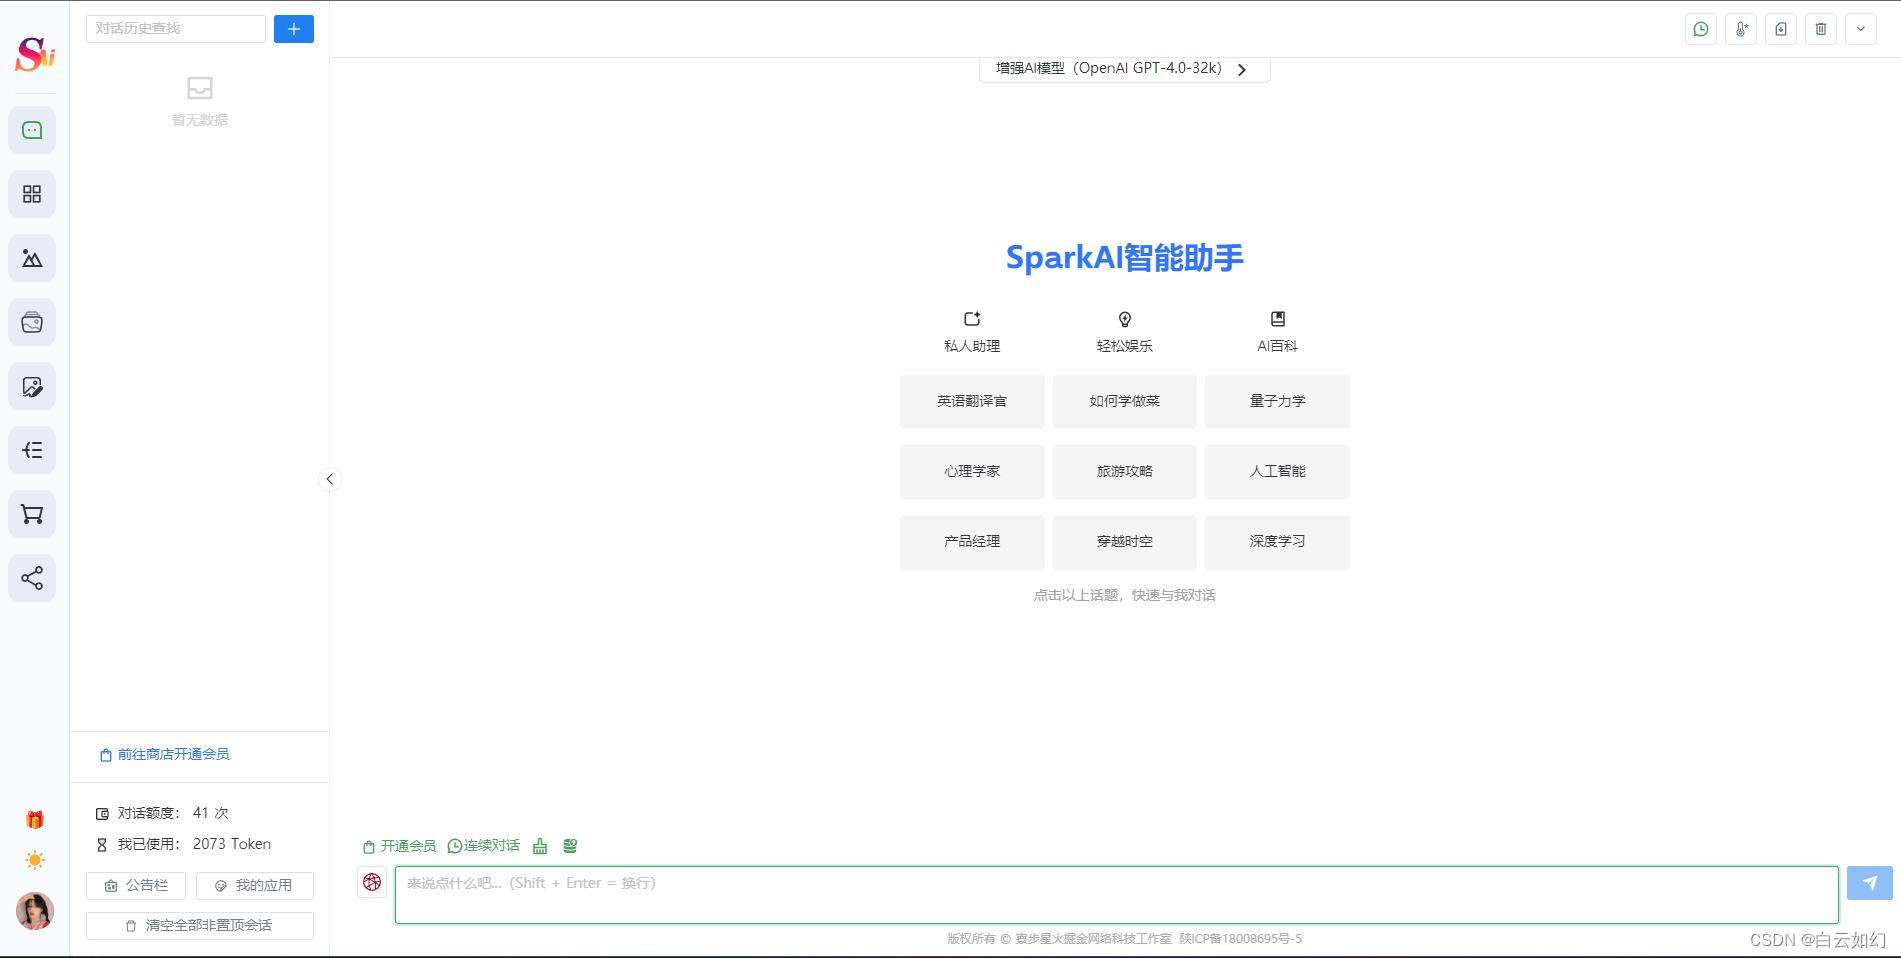This screenshot has width=1901, height=958.
Task: Click the SparkAI logo in the sidebar
Action: [34, 53]
